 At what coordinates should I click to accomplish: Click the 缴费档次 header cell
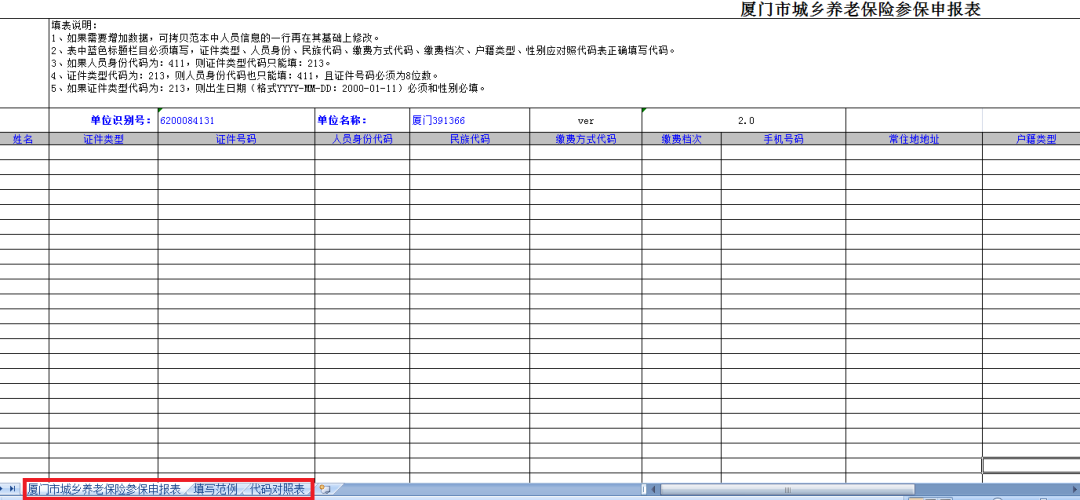click(x=681, y=139)
